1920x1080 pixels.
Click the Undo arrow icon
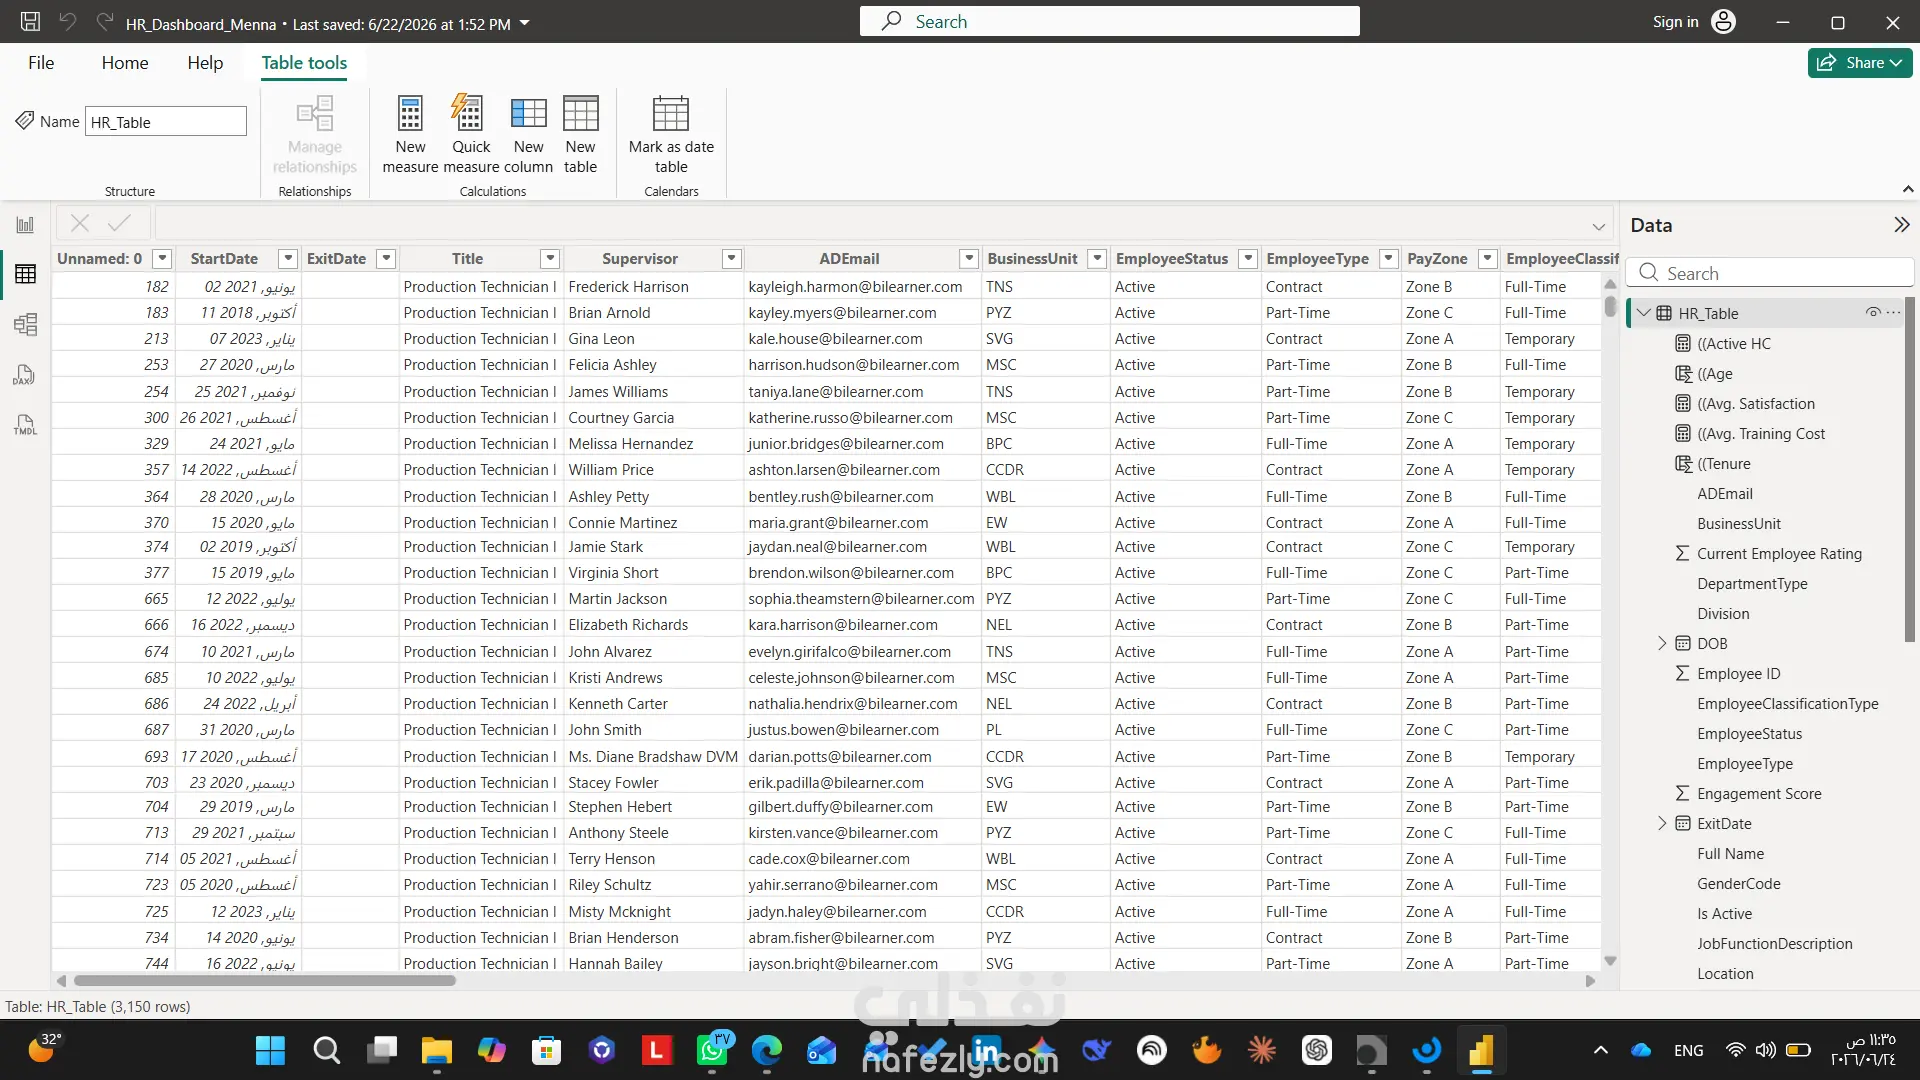click(68, 22)
